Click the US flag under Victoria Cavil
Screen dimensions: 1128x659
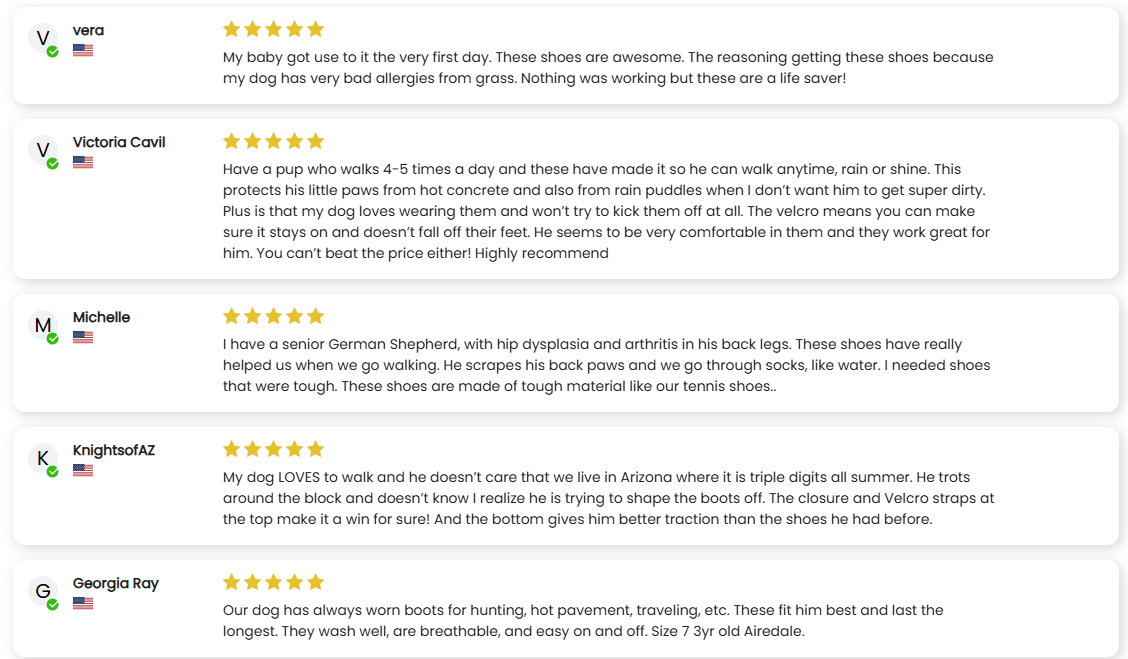tap(83, 162)
